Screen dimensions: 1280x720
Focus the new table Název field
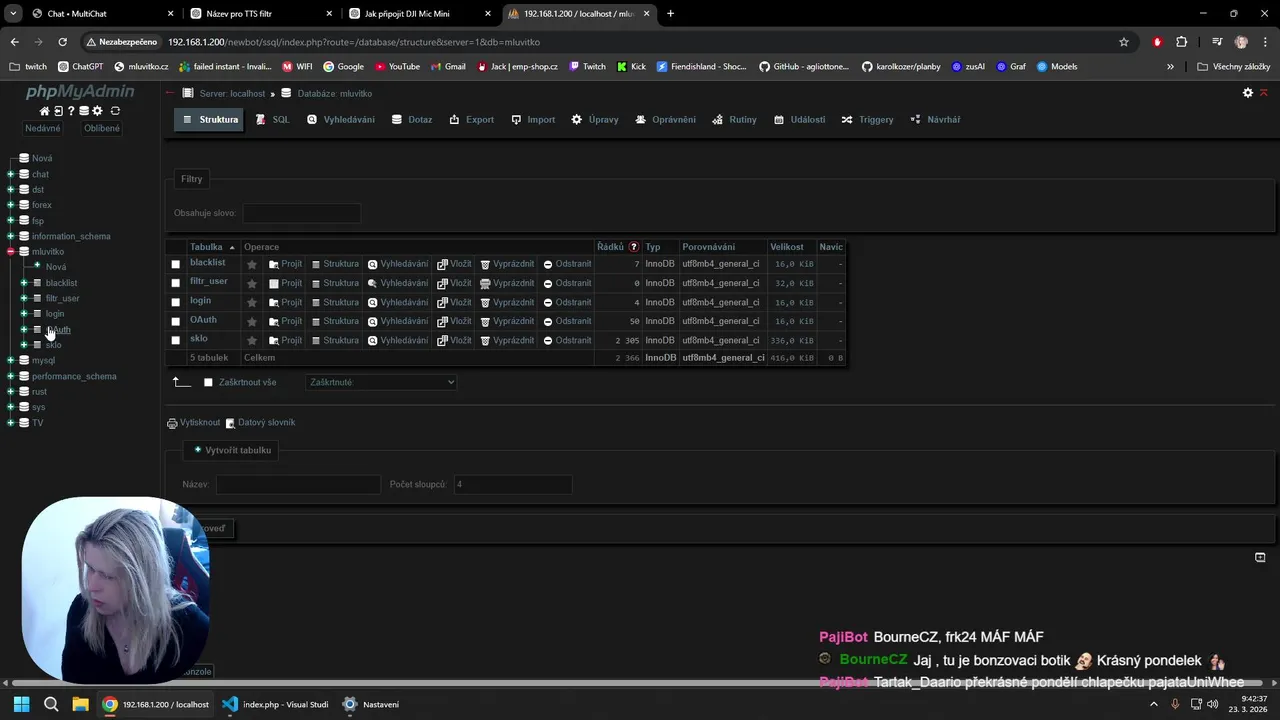coord(298,484)
